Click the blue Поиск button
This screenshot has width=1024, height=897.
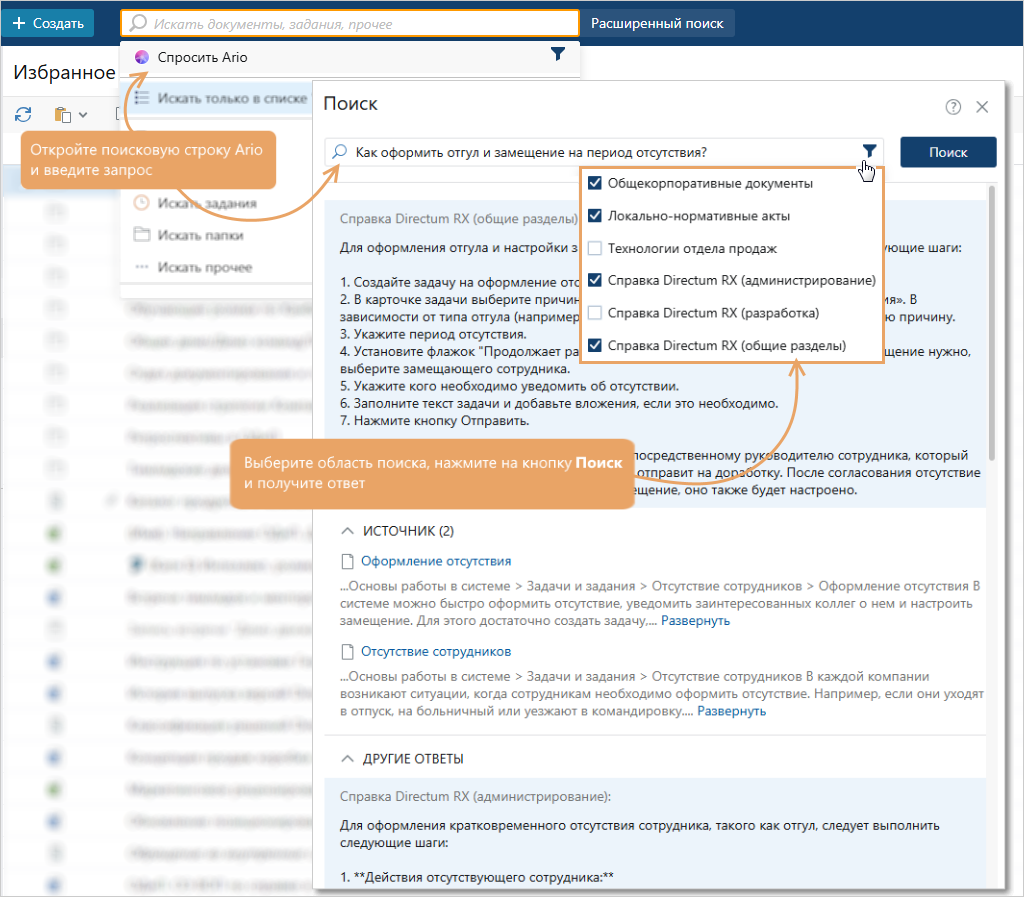948,152
